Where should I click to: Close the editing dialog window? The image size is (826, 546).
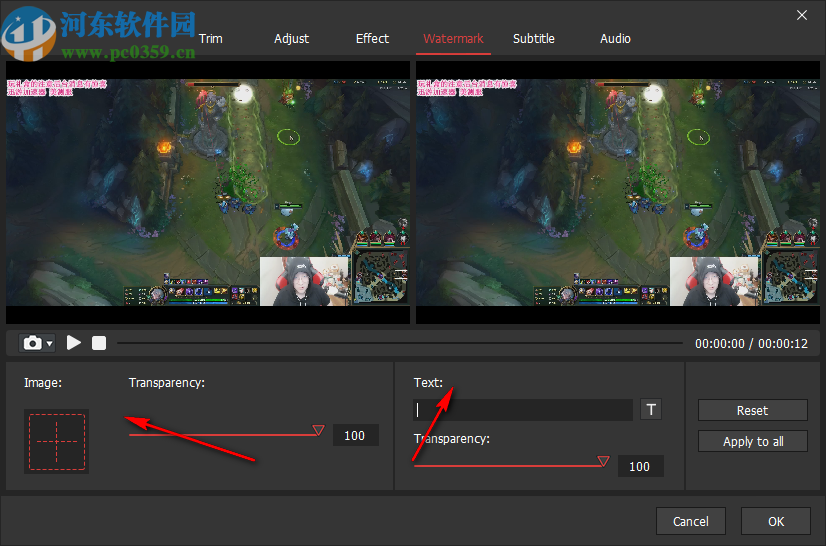pyautogui.click(x=802, y=15)
